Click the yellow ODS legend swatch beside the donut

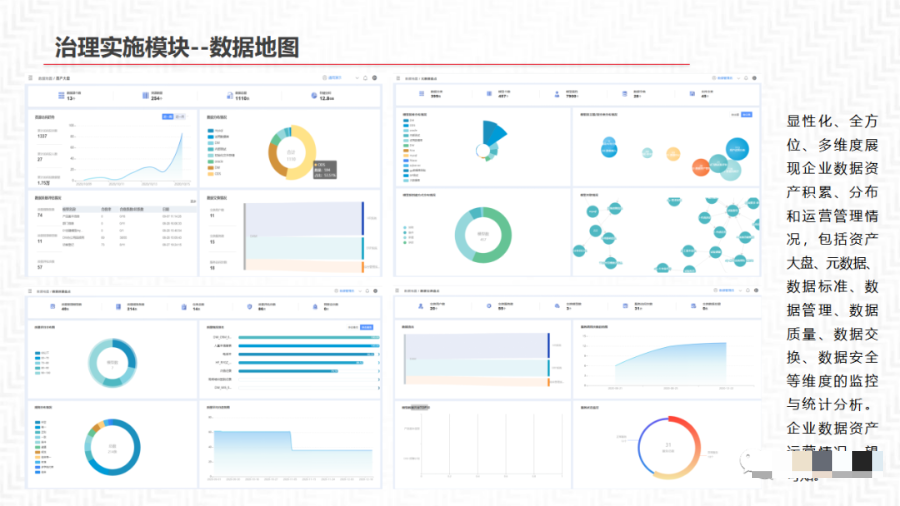point(211,174)
